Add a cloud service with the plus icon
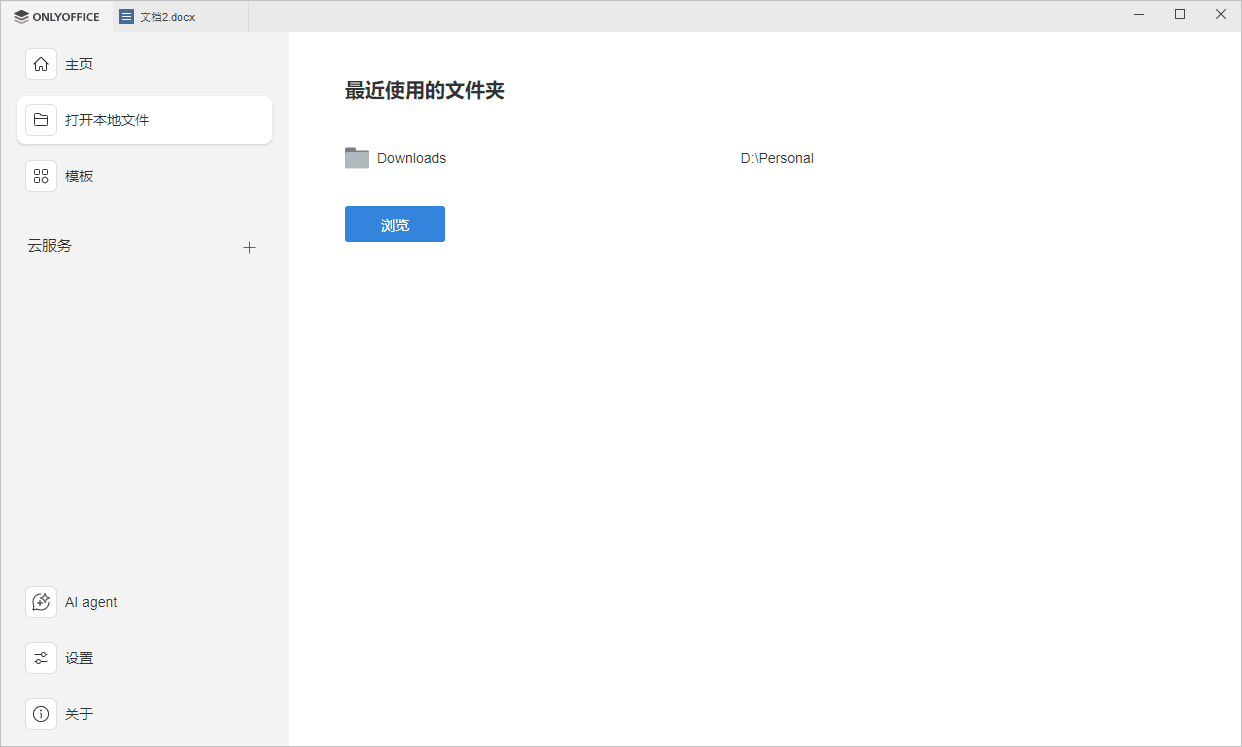Screen dimensions: 1242x747 tap(249, 246)
